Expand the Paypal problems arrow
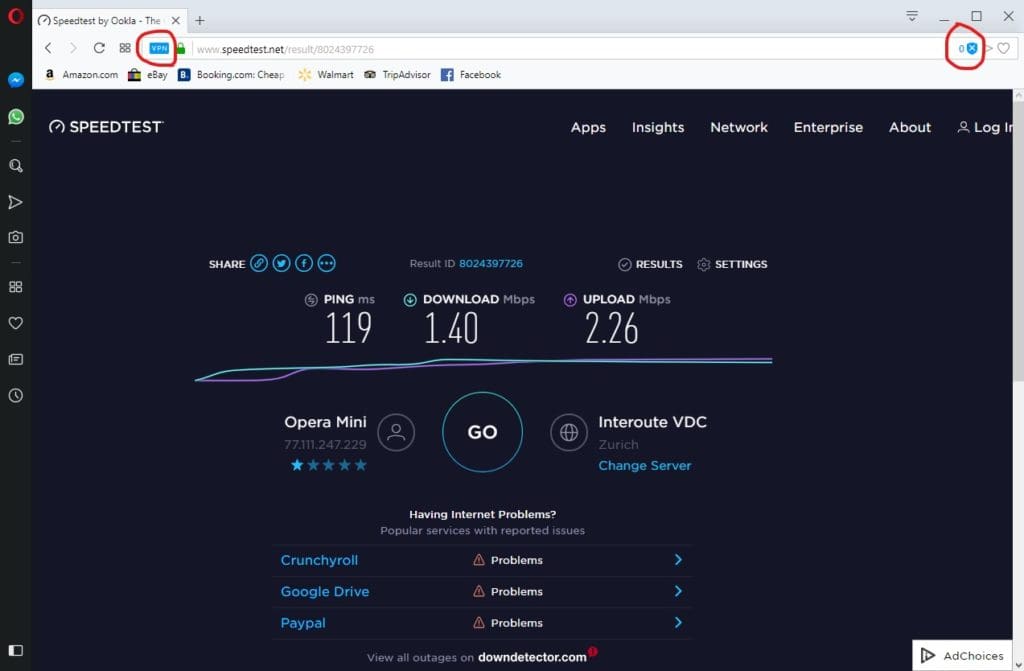This screenshot has height=671, width=1024. [x=678, y=622]
